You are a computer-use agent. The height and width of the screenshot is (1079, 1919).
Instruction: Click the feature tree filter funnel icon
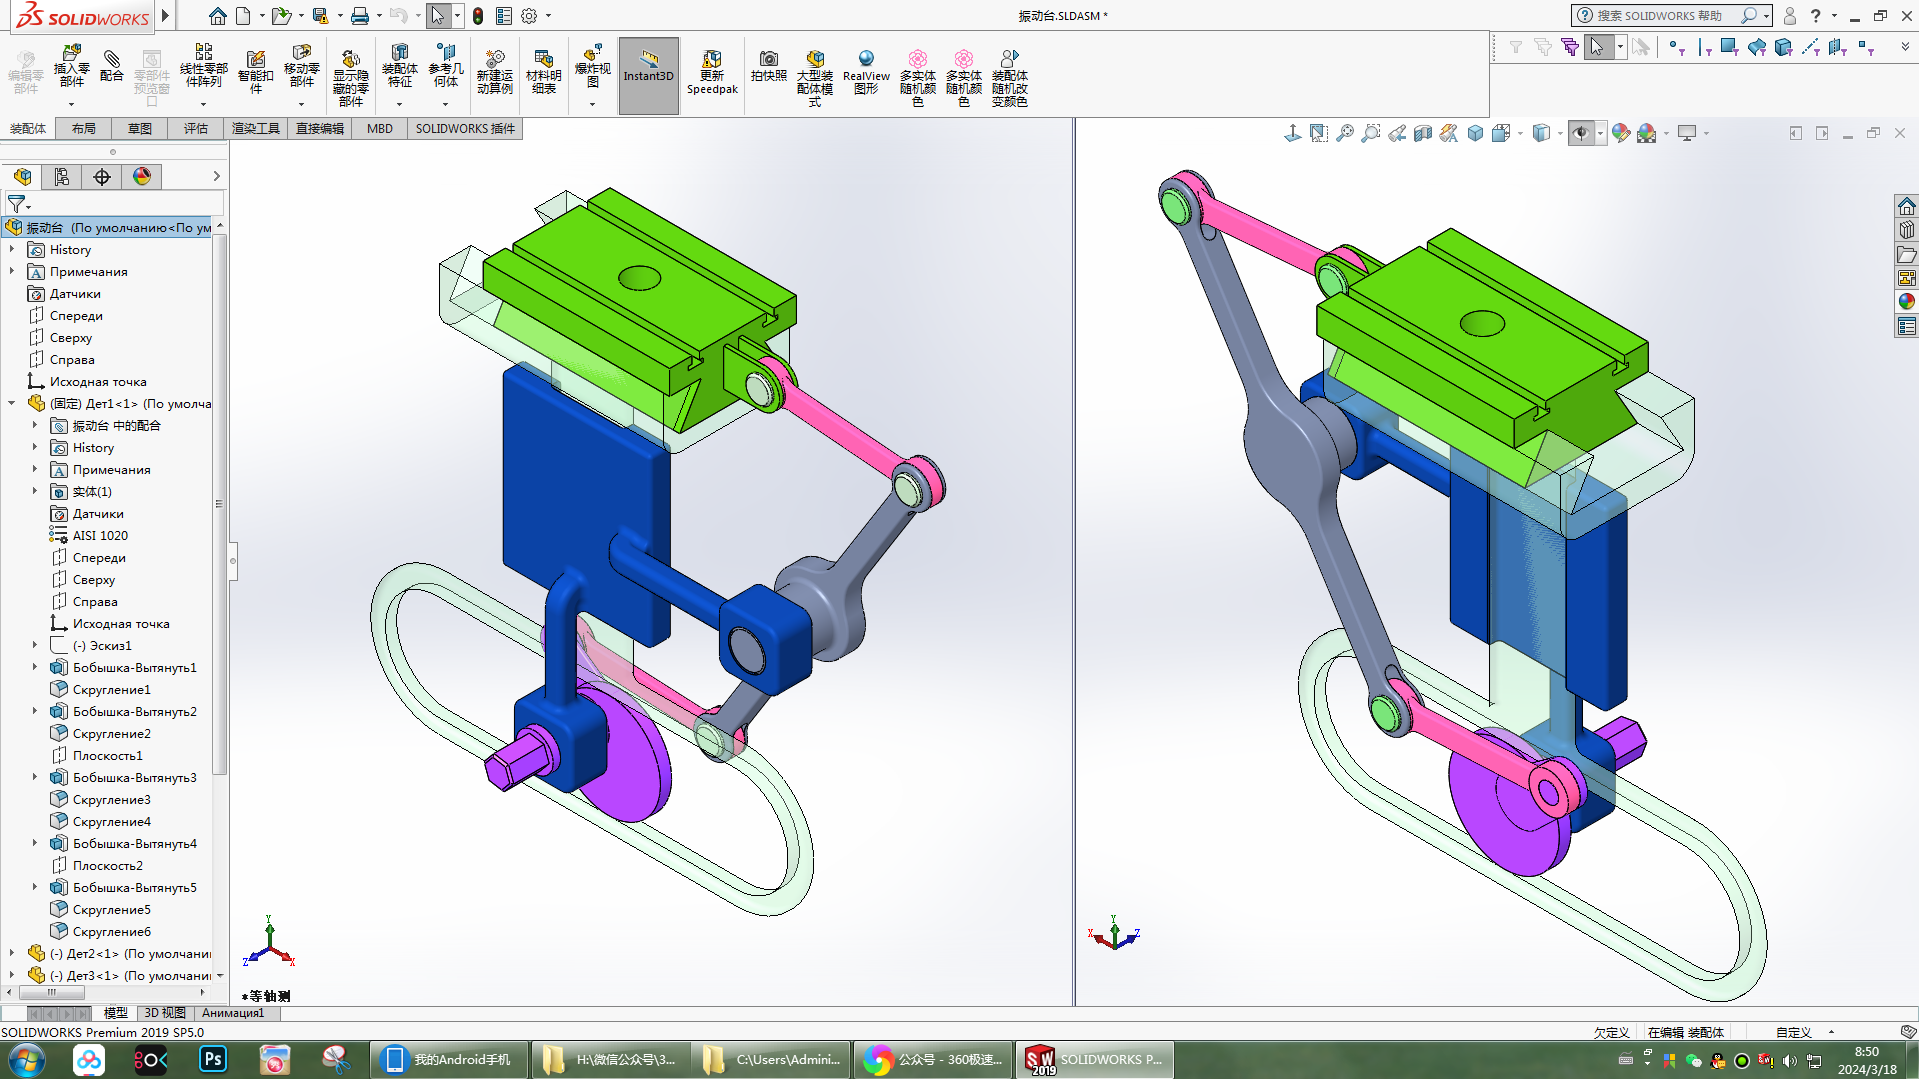[17, 204]
